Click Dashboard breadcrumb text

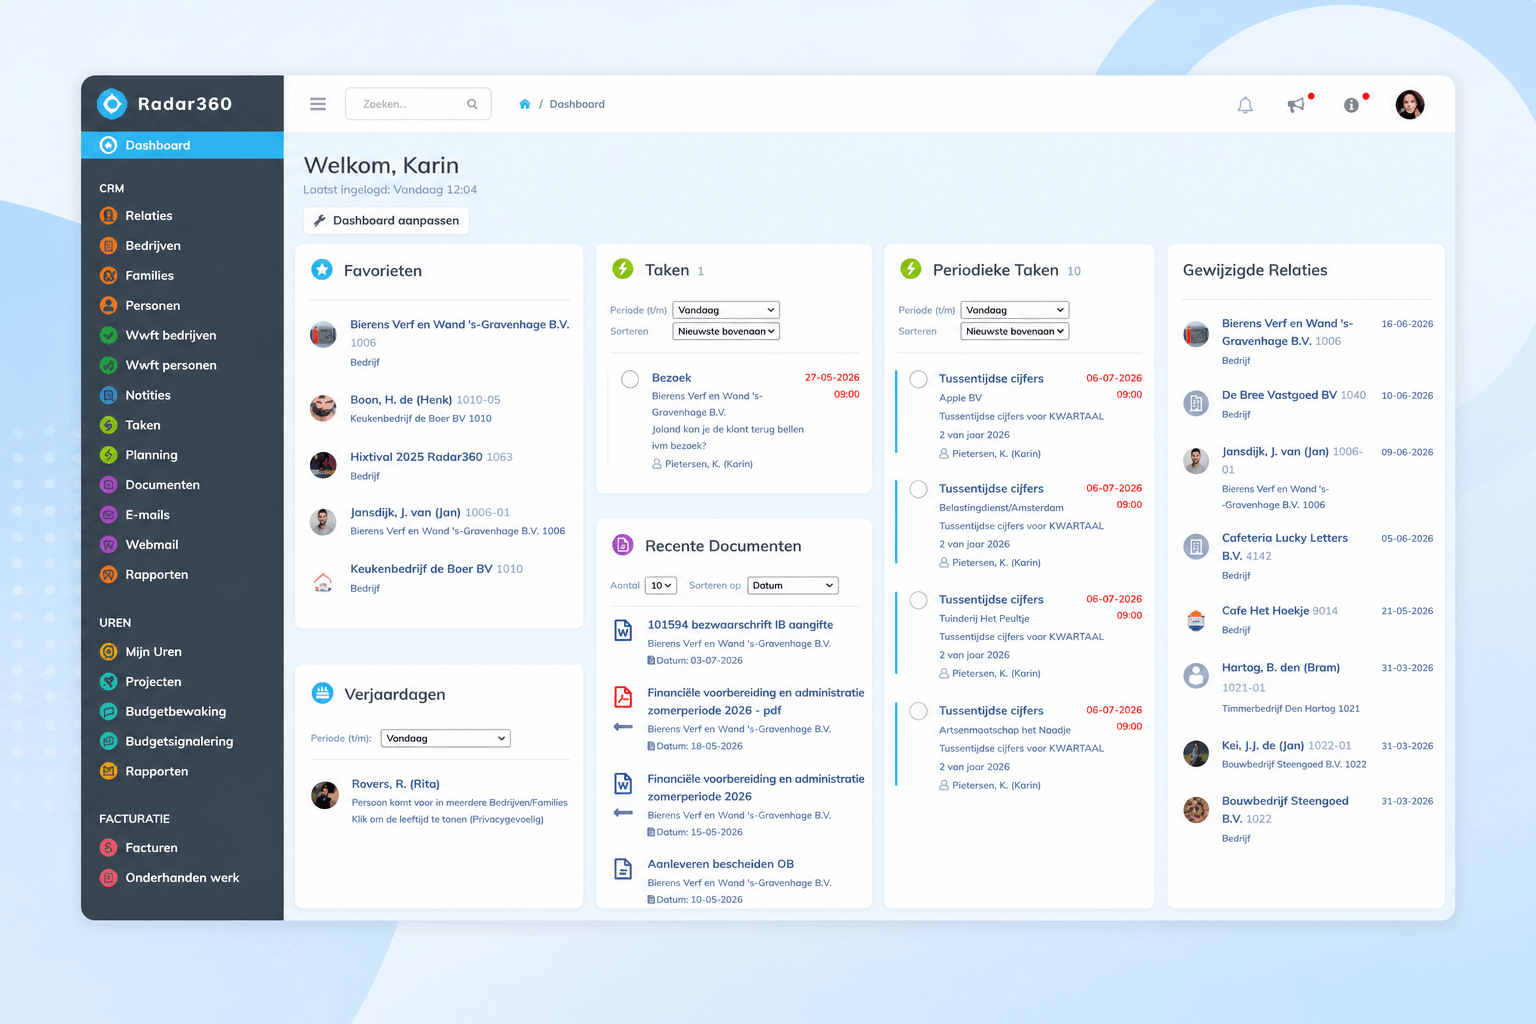tap(577, 104)
